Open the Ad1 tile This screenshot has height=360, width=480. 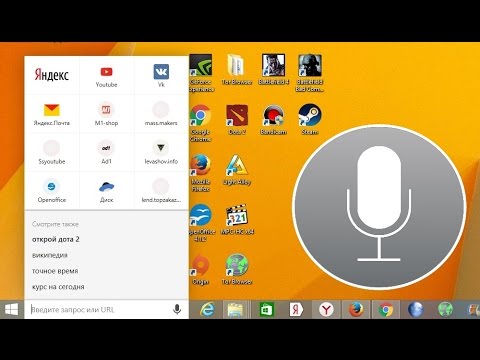coord(106,152)
